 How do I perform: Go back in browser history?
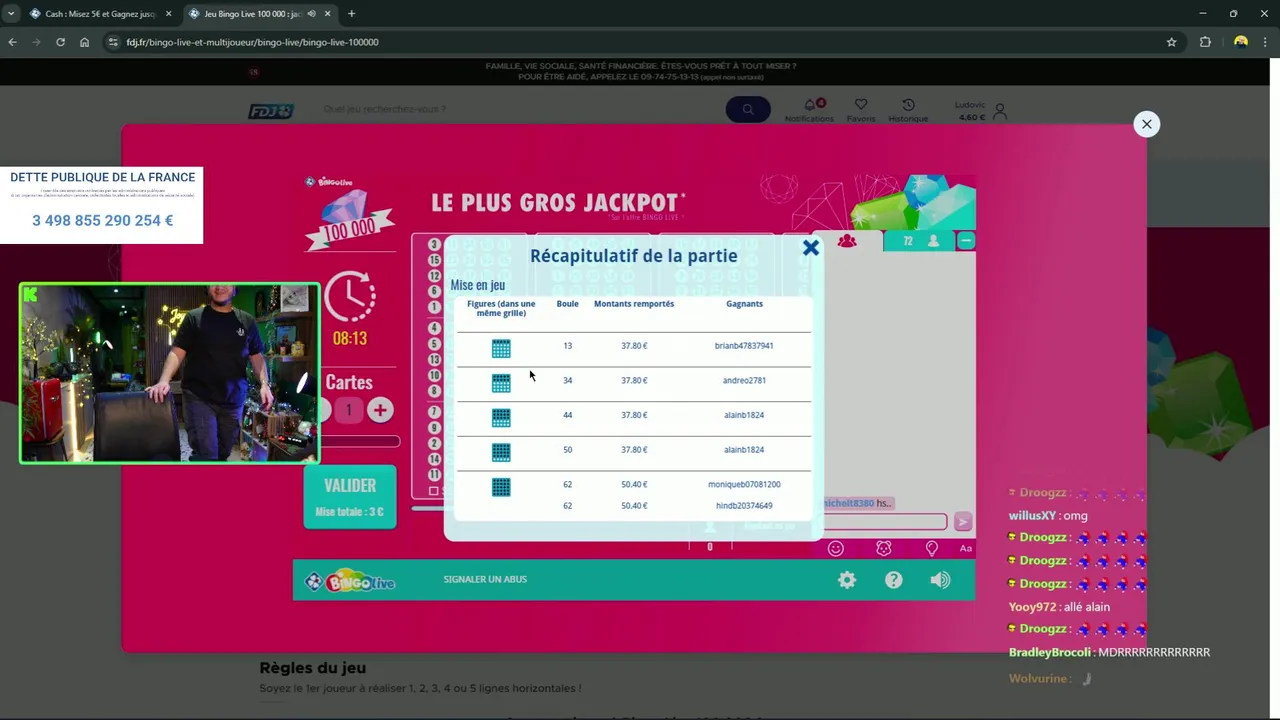[13, 42]
